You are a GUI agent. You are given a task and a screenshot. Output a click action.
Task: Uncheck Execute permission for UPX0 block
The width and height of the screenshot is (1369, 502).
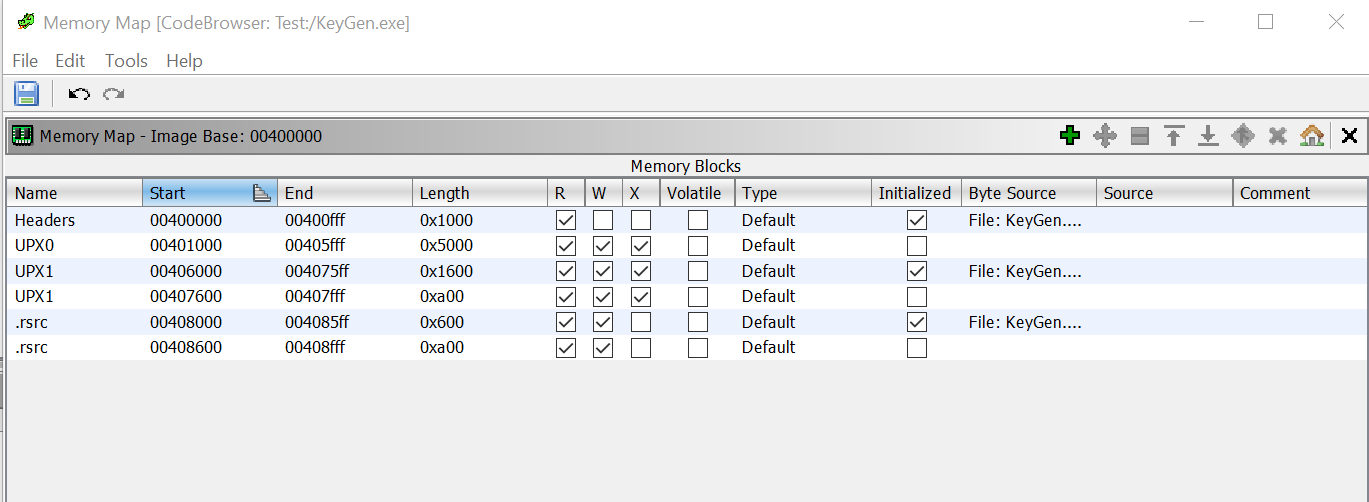coord(641,245)
